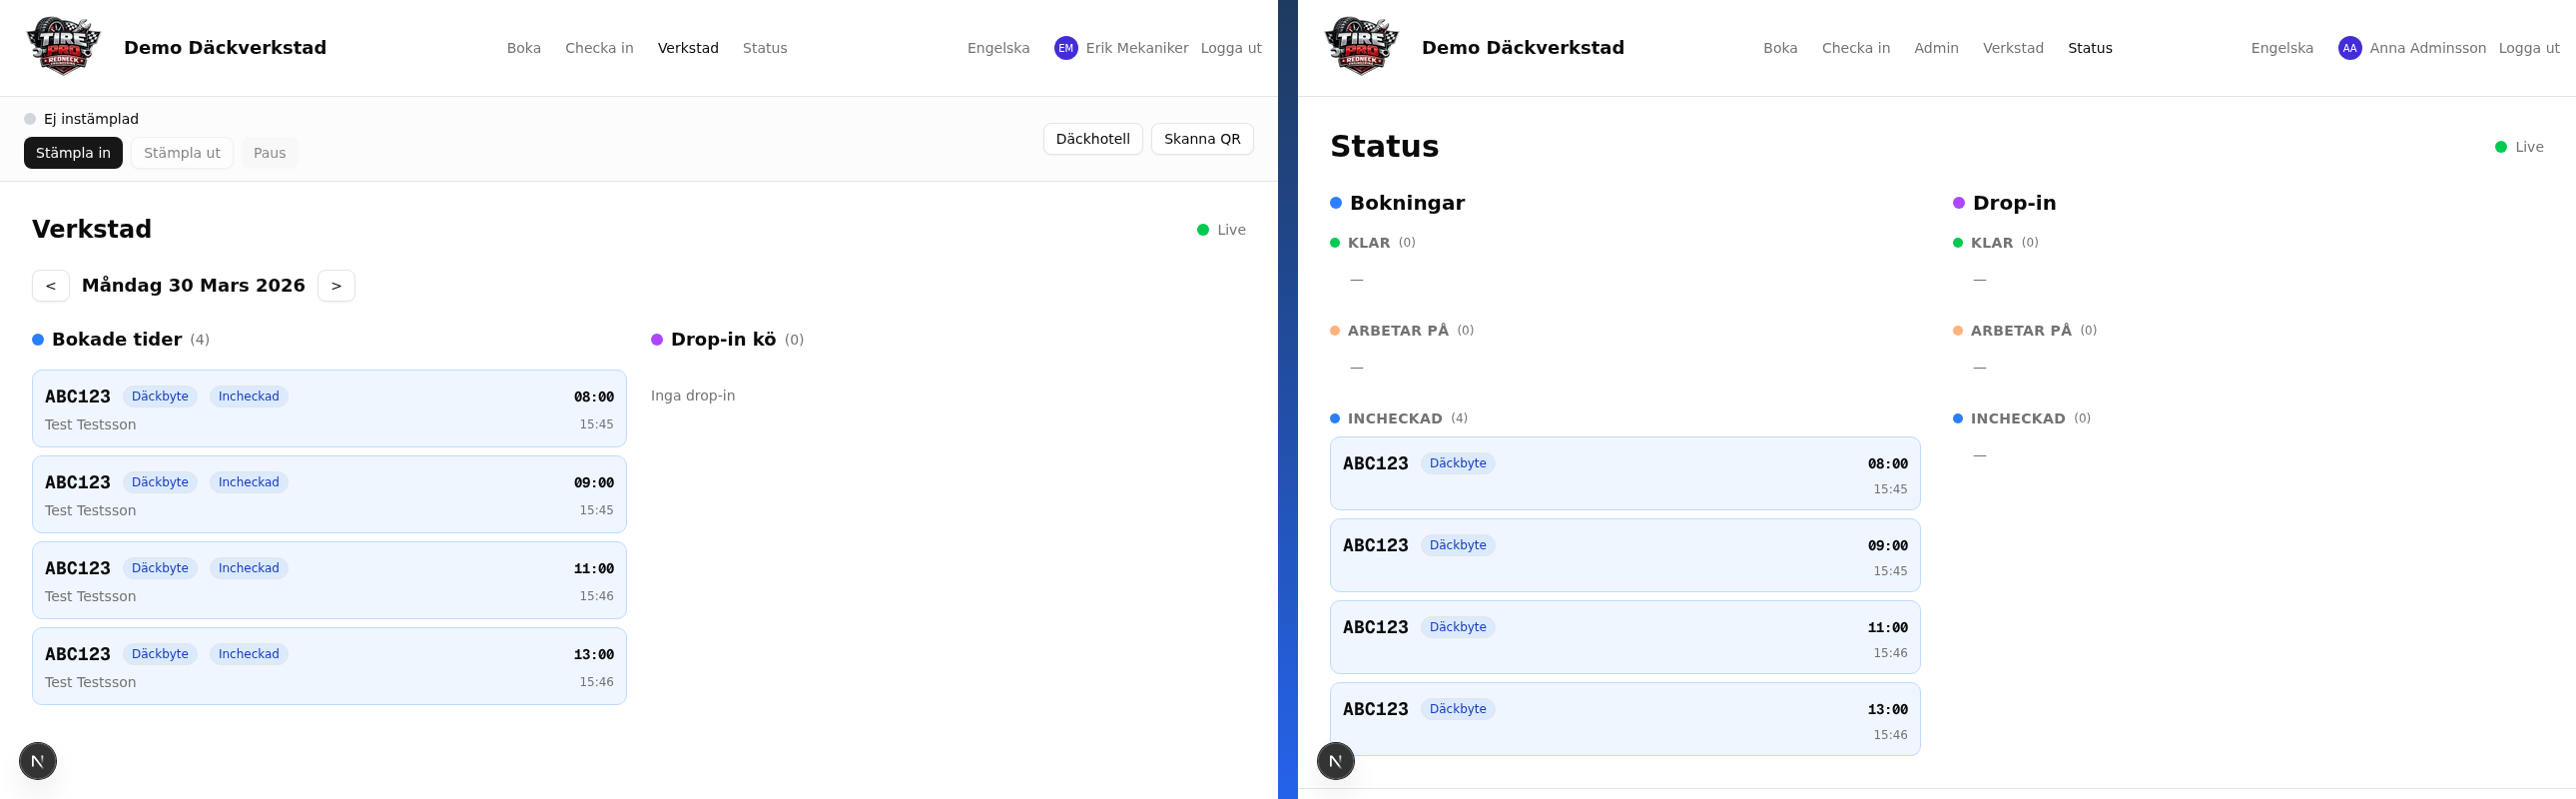Select the 13:00 ABC123 card in Status Incheckad
Viewport: 2576px width, 799px height.
click(1624, 719)
